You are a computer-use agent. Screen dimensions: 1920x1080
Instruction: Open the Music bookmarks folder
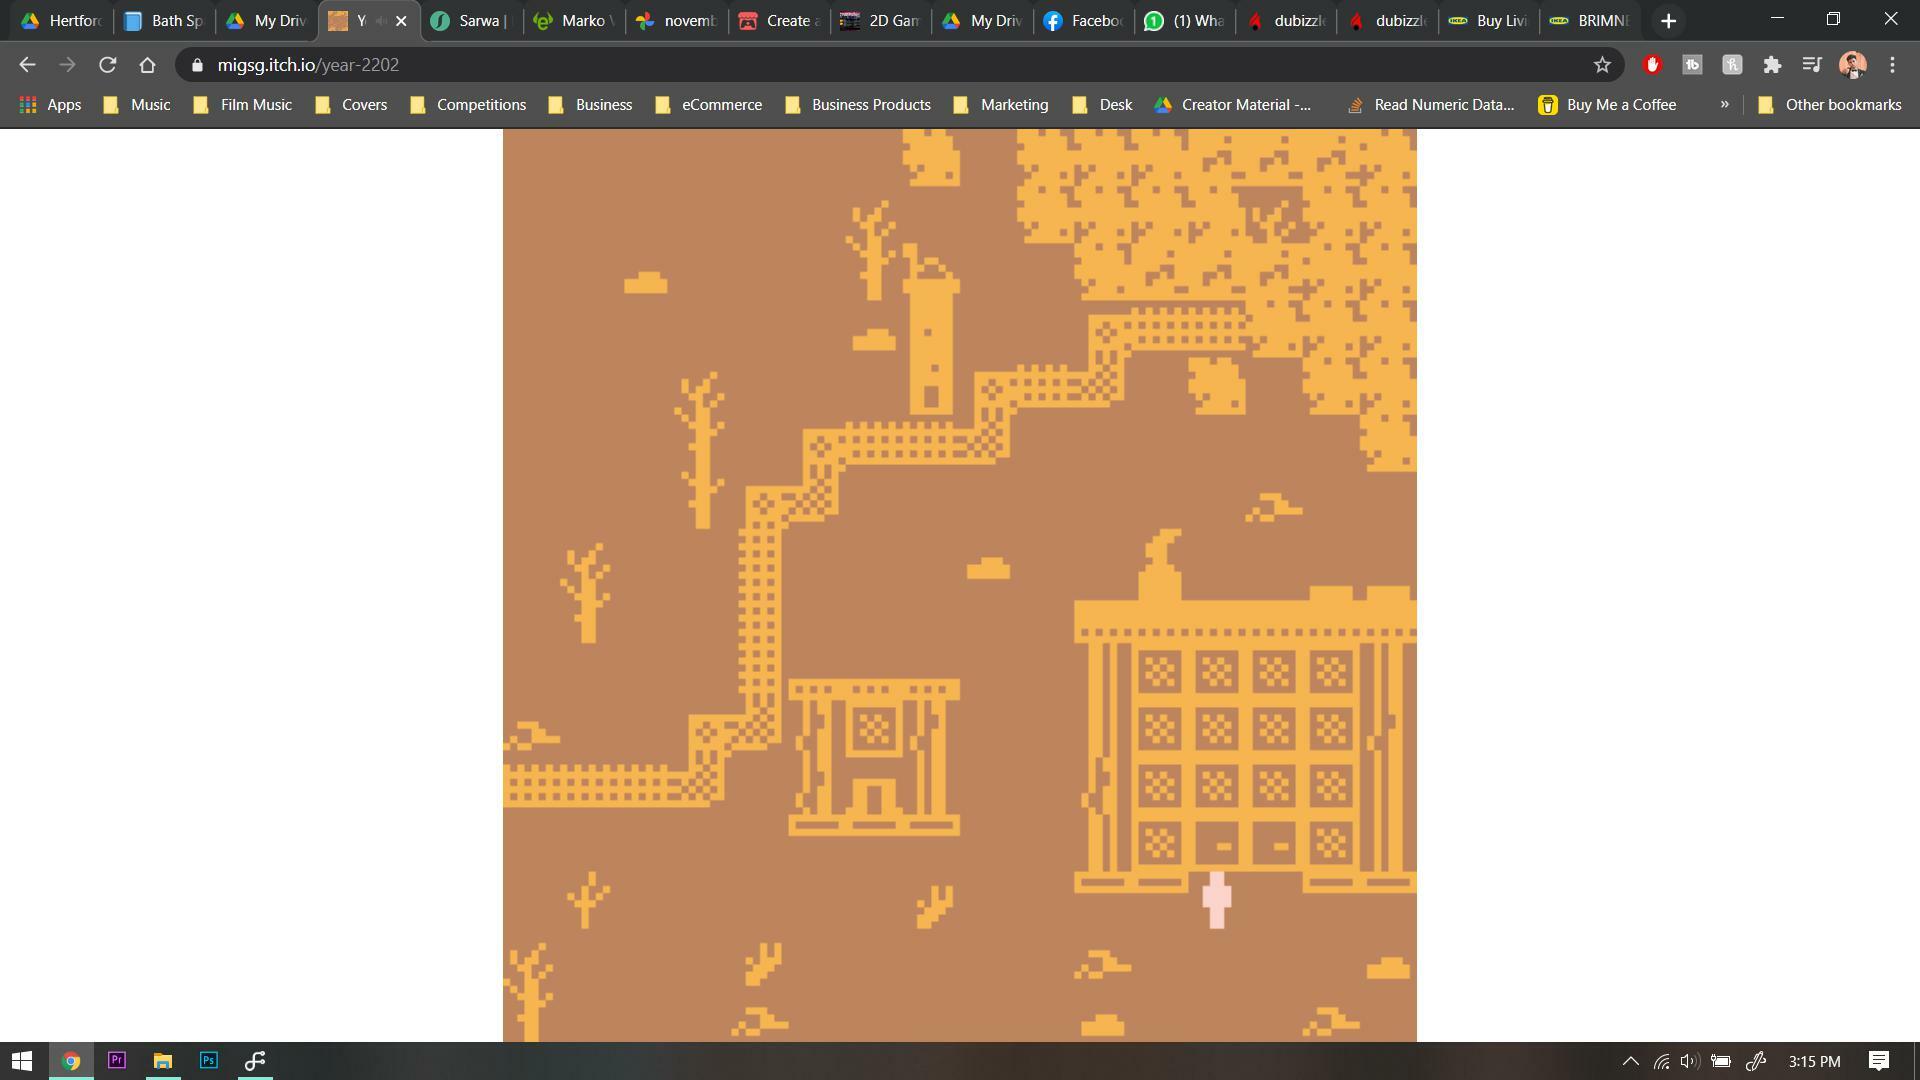point(137,105)
